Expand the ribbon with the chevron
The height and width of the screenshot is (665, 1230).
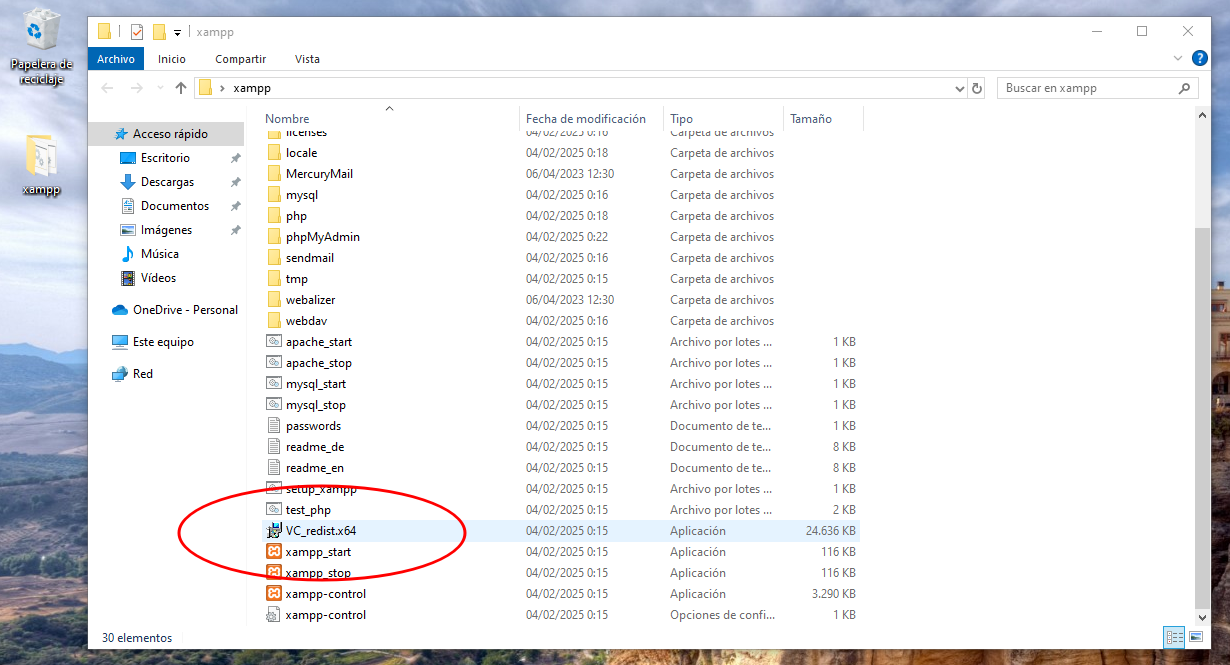tap(1176, 59)
